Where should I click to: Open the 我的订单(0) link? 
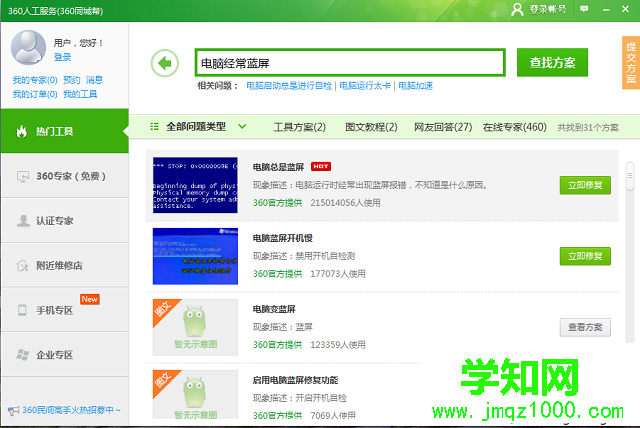click(x=35, y=94)
